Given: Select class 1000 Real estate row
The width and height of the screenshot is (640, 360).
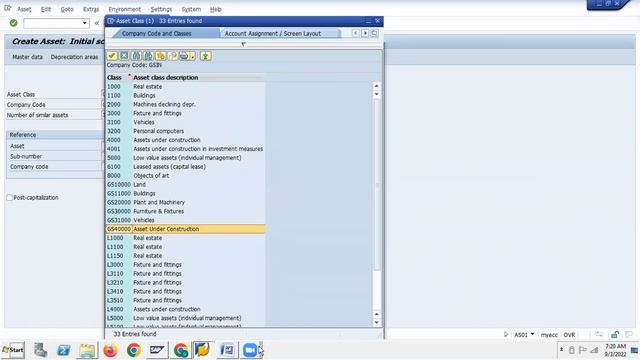Looking at the screenshot, I should tap(185, 87).
